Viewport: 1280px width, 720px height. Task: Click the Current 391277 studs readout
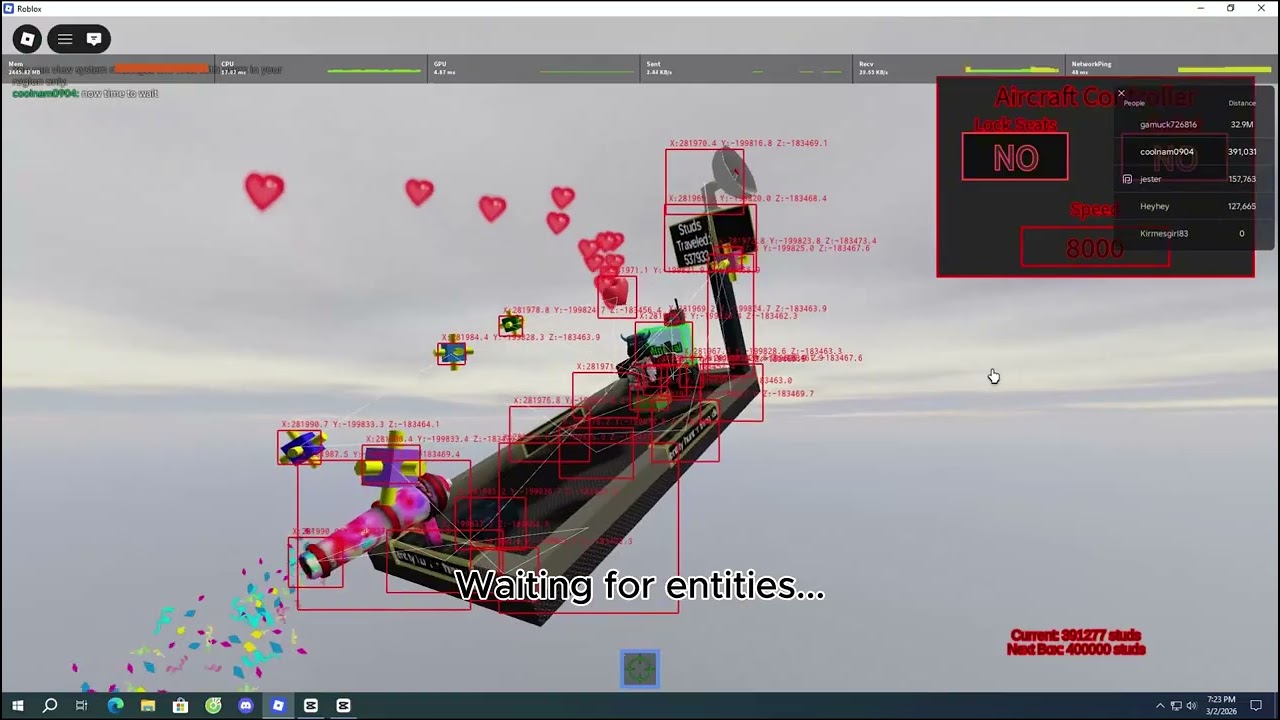click(x=1075, y=635)
